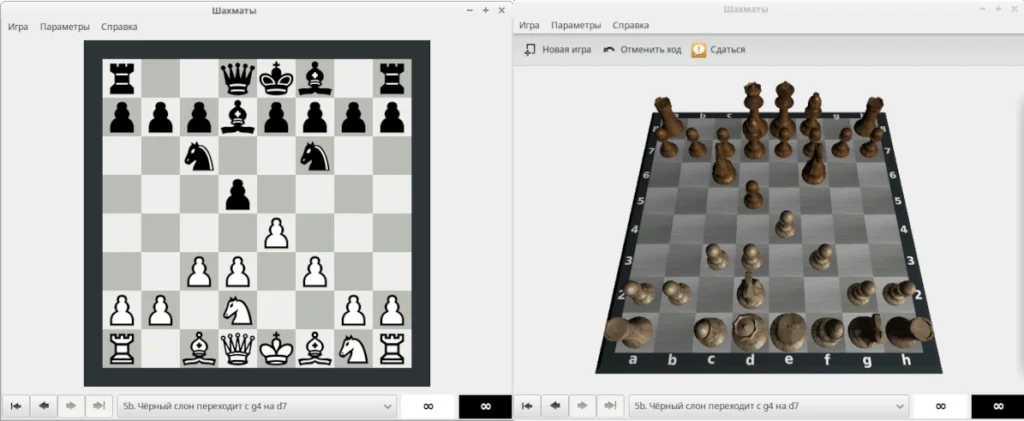Open Параметры menu in right 3D chess window
This screenshot has width=1024, height=421.
coord(576,25)
